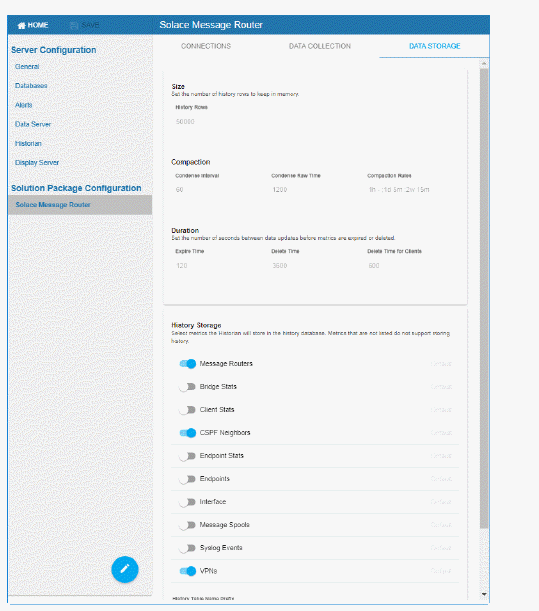Image resolution: width=539 pixels, height=611 pixels.
Task: Click the Solace Message Router page title
Action: 211,25
